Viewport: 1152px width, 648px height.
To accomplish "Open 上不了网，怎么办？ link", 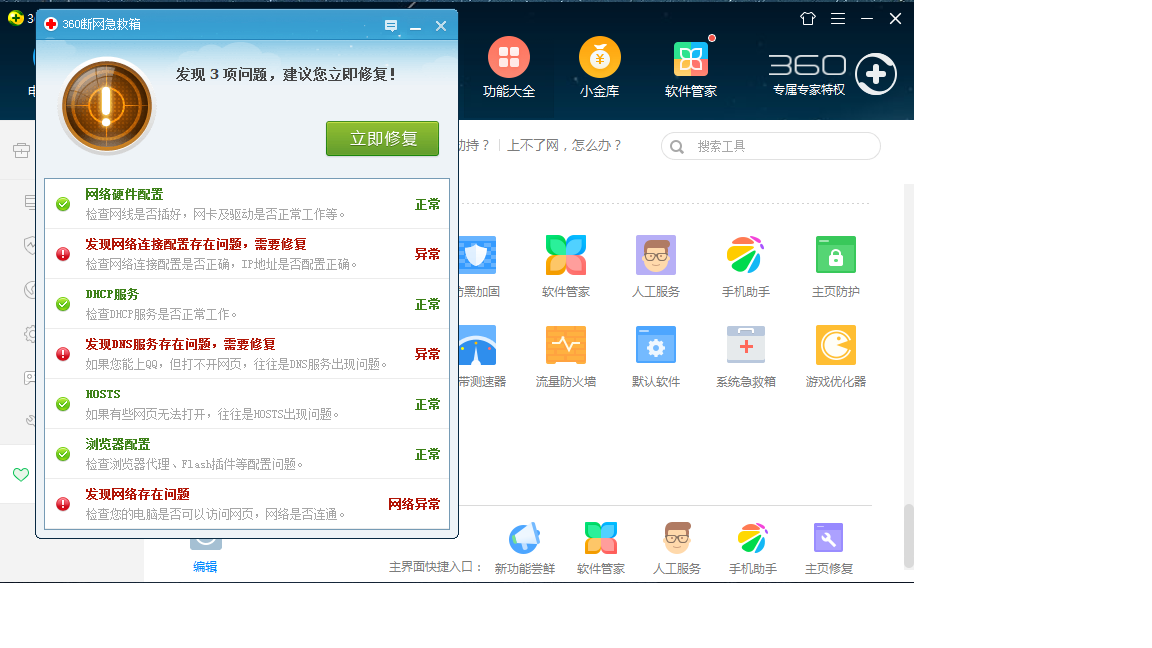I will point(564,145).
